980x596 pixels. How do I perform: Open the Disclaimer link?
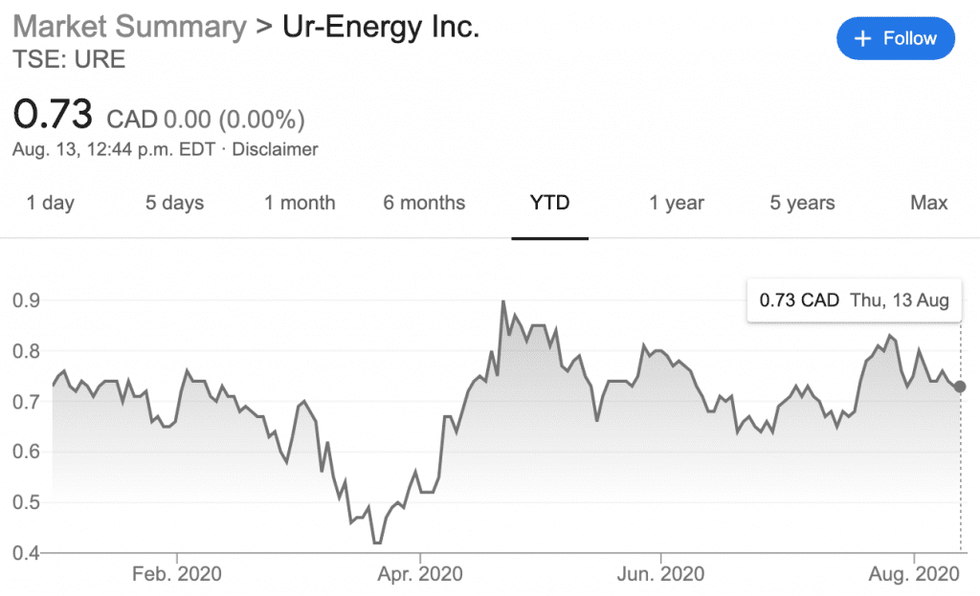click(x=274, y=150)
